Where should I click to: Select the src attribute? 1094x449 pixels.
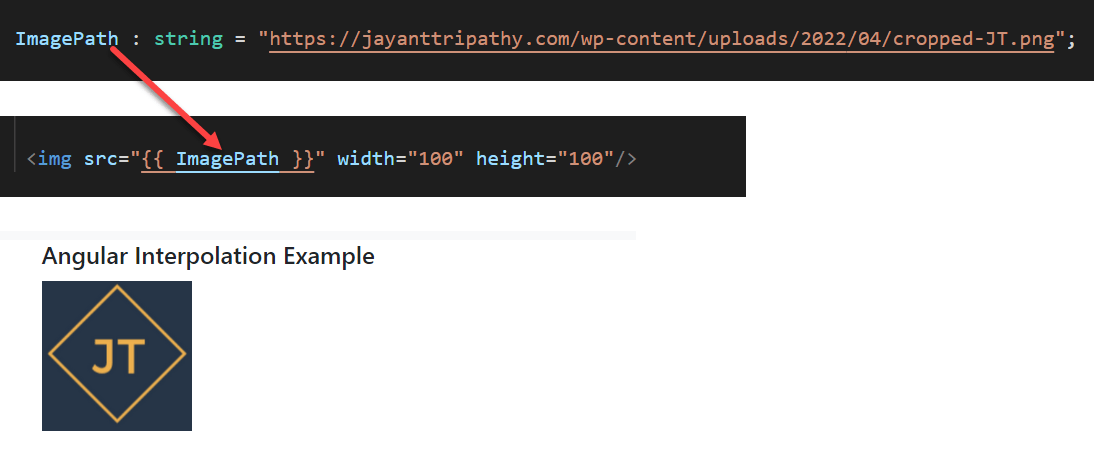pyautogui.click(x=100, y=159)
